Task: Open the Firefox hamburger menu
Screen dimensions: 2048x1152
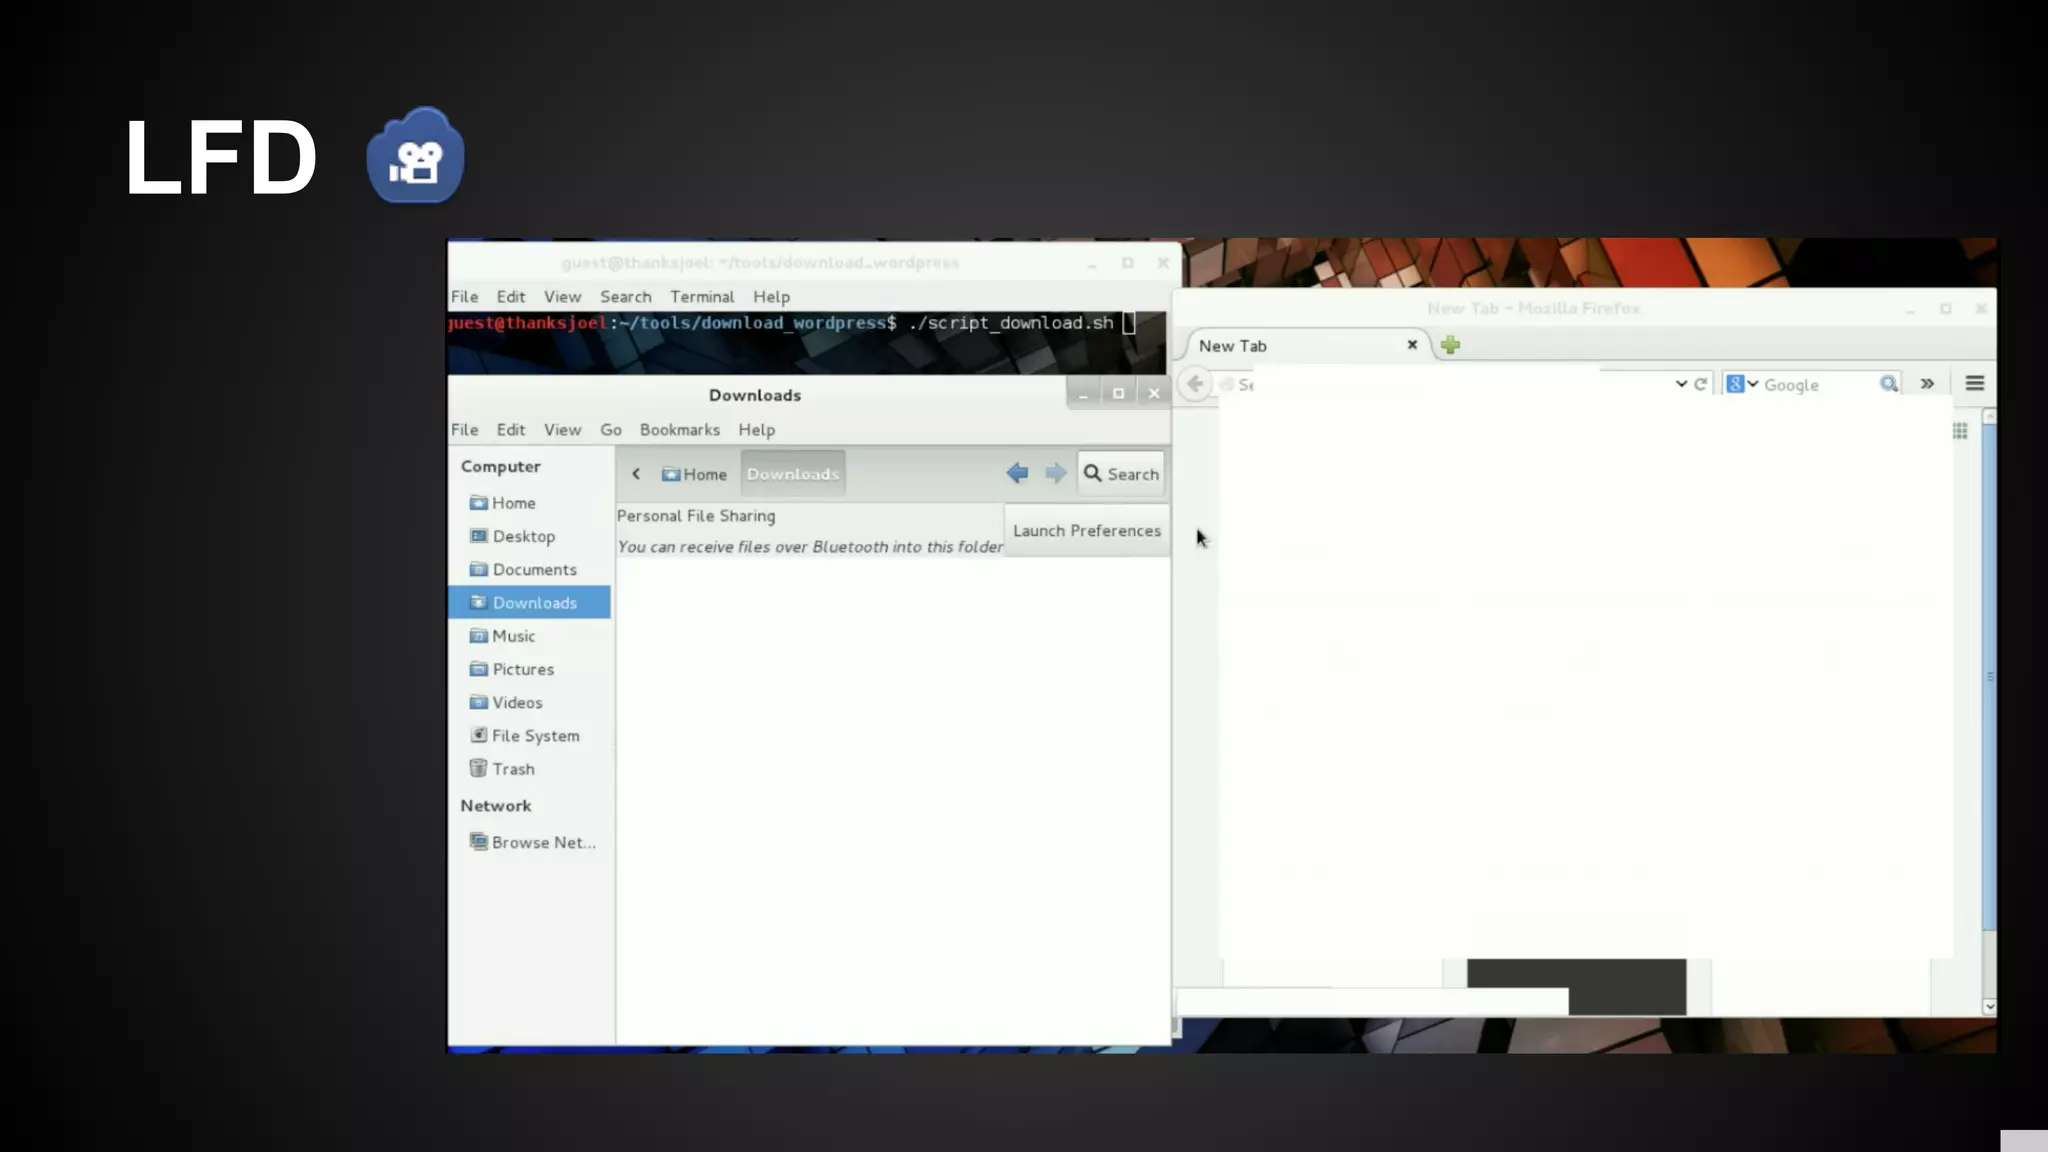Action: (1974, 384)
